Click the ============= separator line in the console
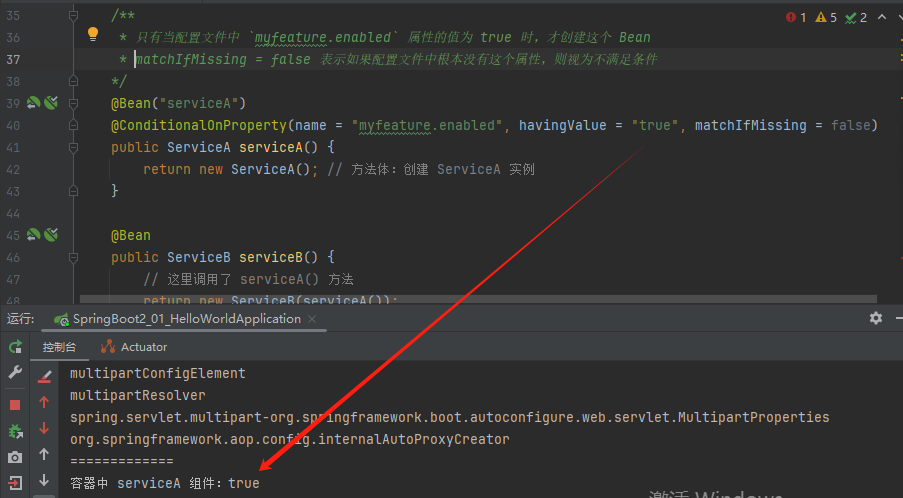Viewport: 903px width, 498px height. [122, 461]
